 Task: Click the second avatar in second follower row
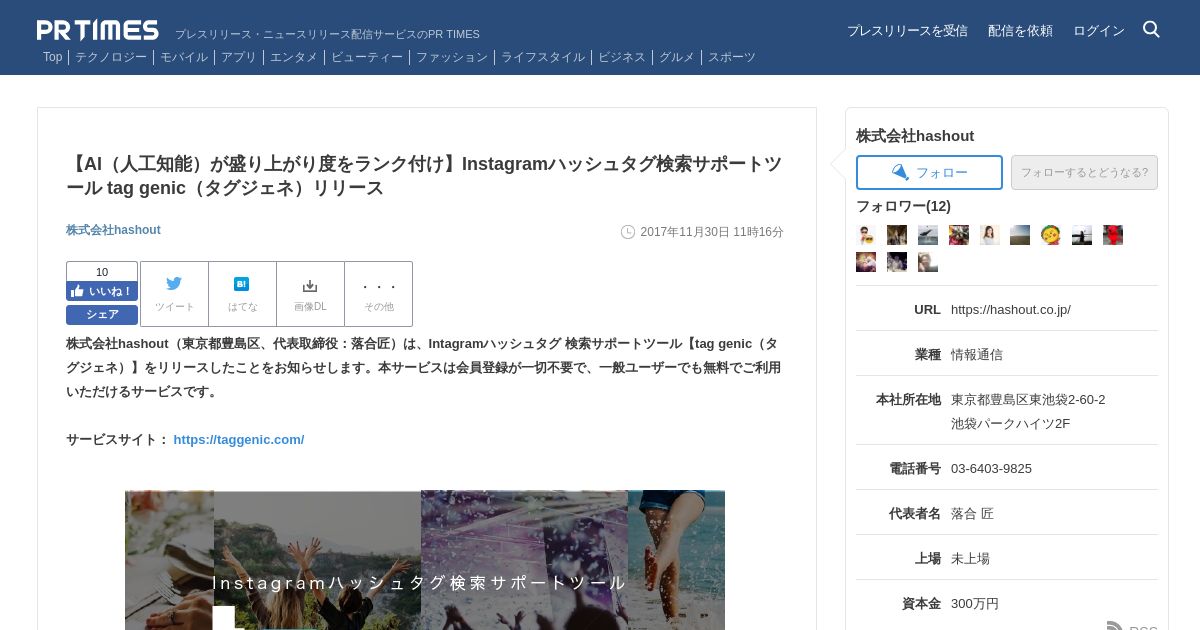pos(897,262)
